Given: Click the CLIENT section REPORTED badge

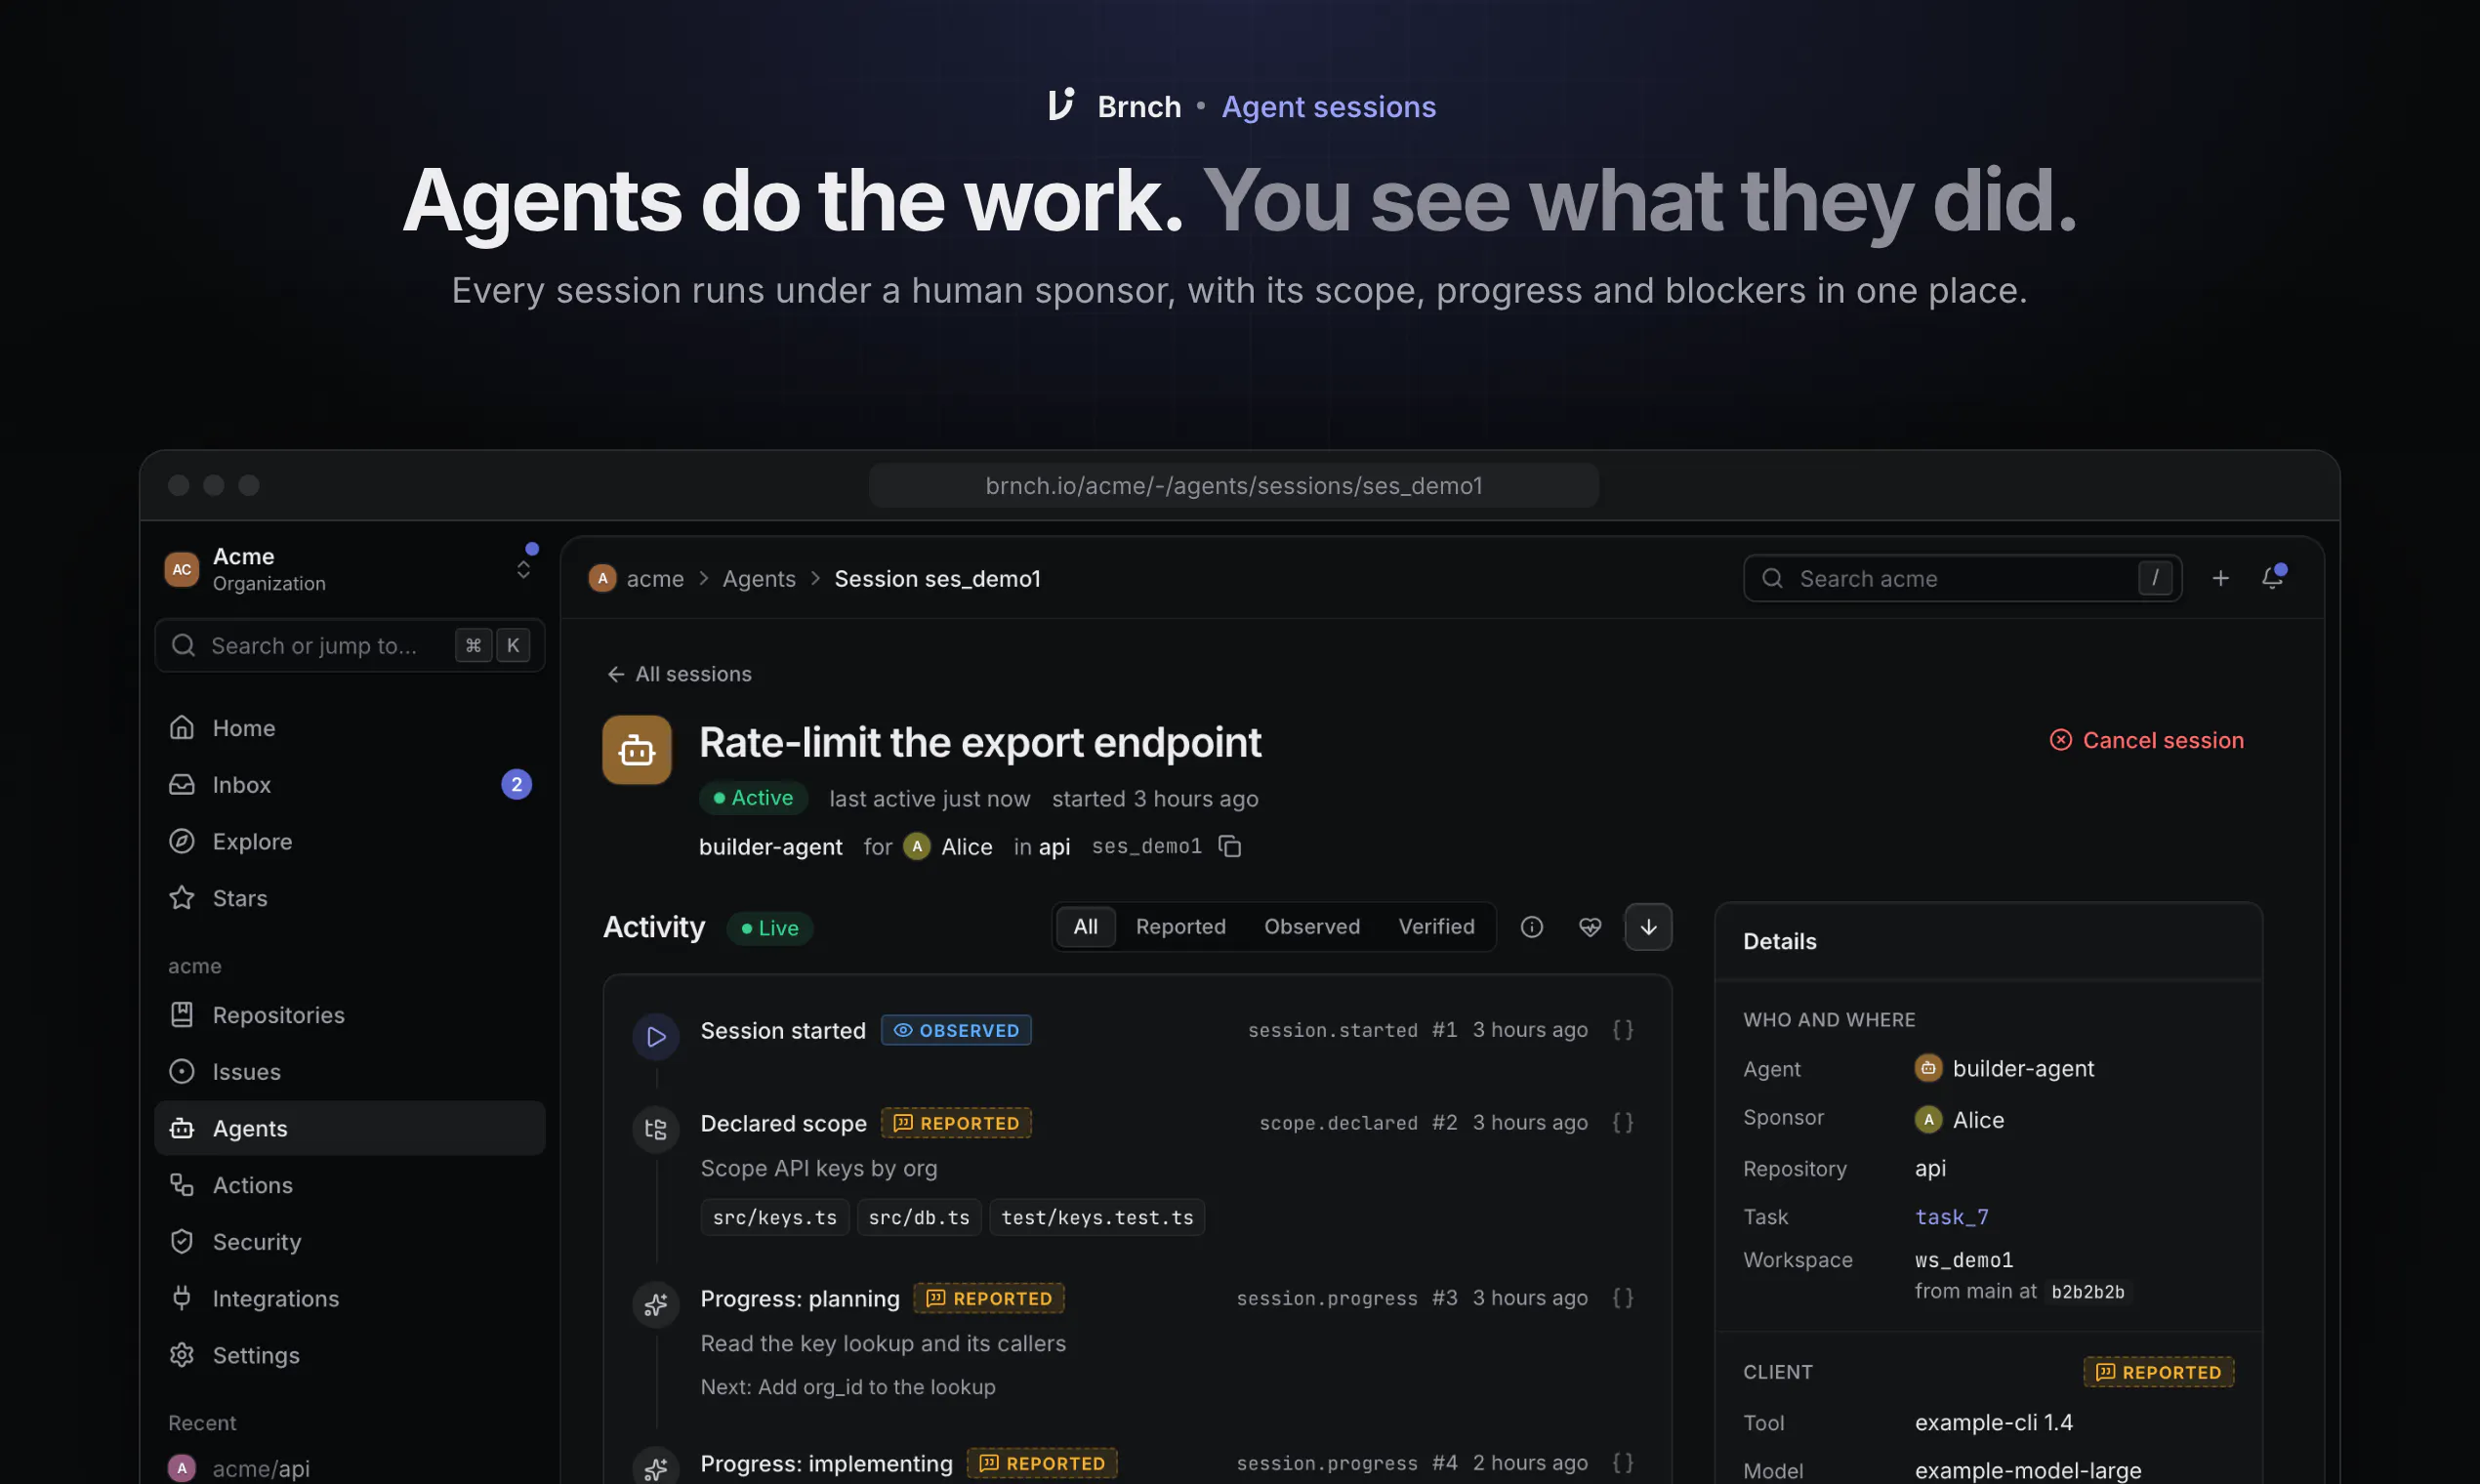Looking at the screenshot, I should click(2158, 1372).
